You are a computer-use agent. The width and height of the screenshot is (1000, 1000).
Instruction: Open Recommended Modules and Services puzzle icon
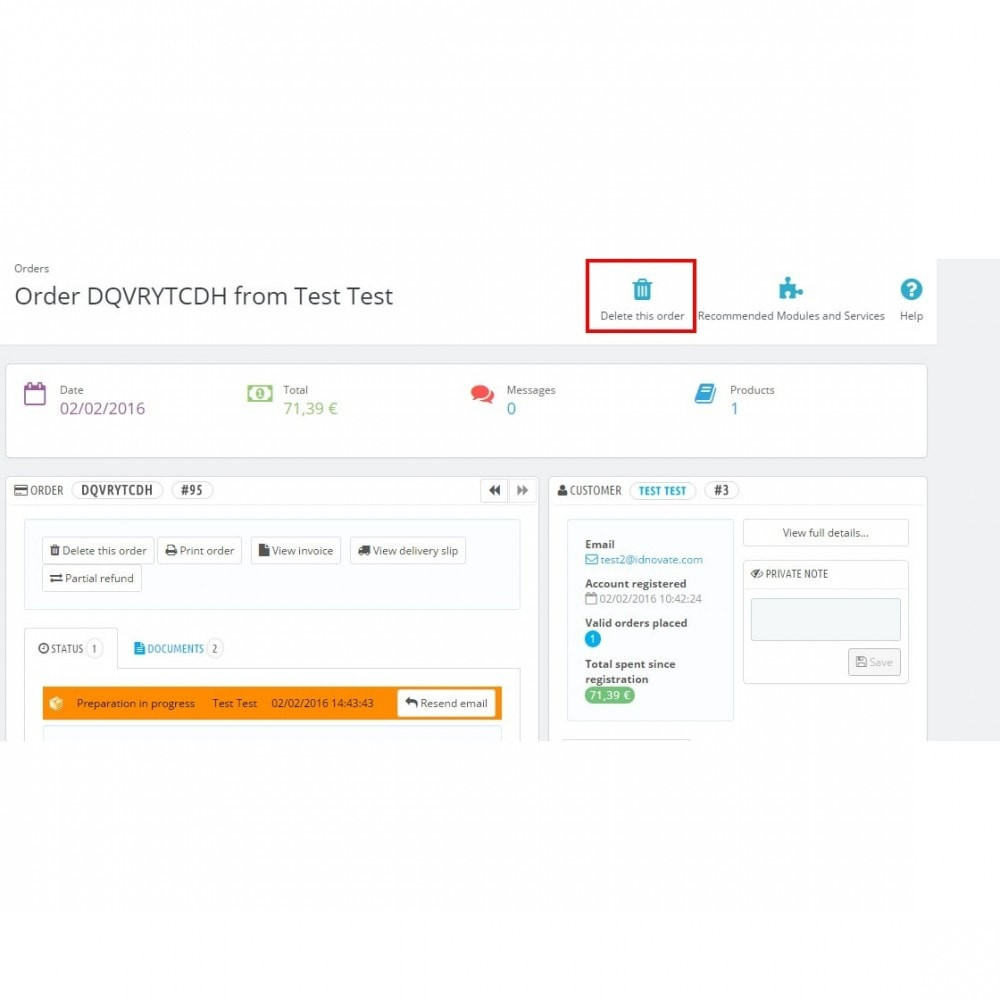[x=790, y=289]
